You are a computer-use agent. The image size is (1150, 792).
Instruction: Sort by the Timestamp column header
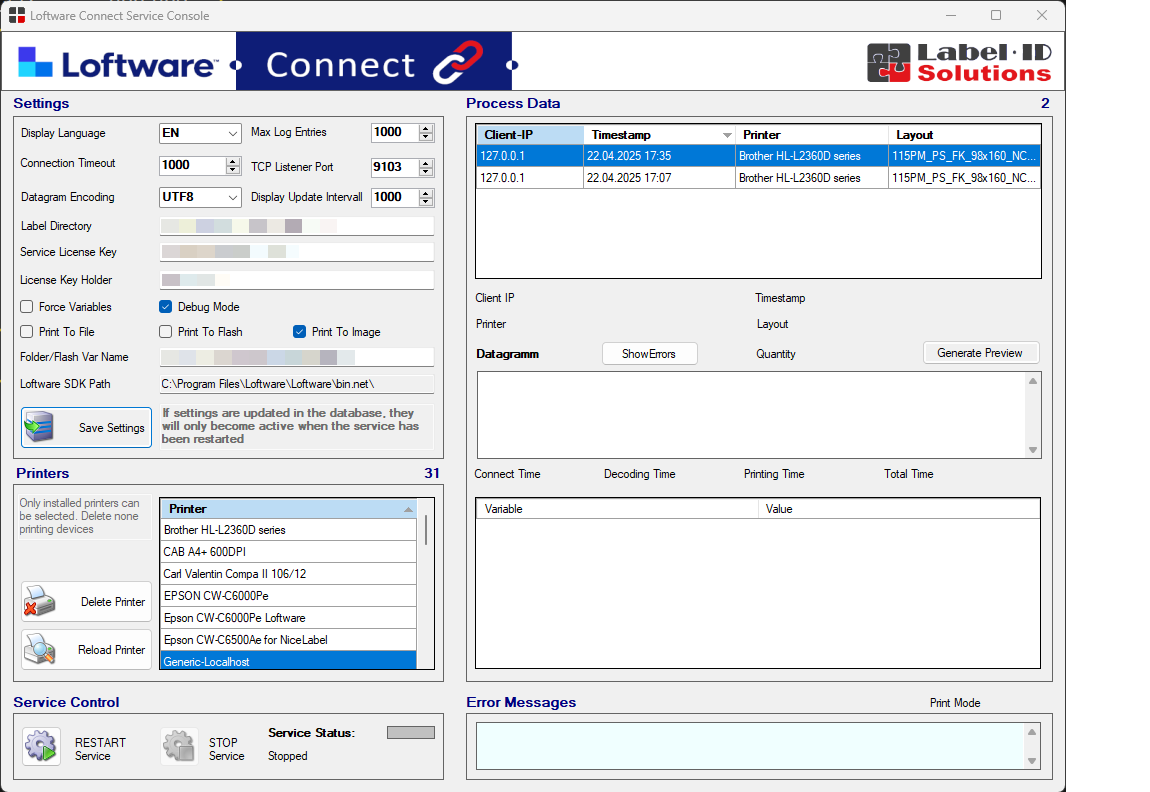coord(659,135)
